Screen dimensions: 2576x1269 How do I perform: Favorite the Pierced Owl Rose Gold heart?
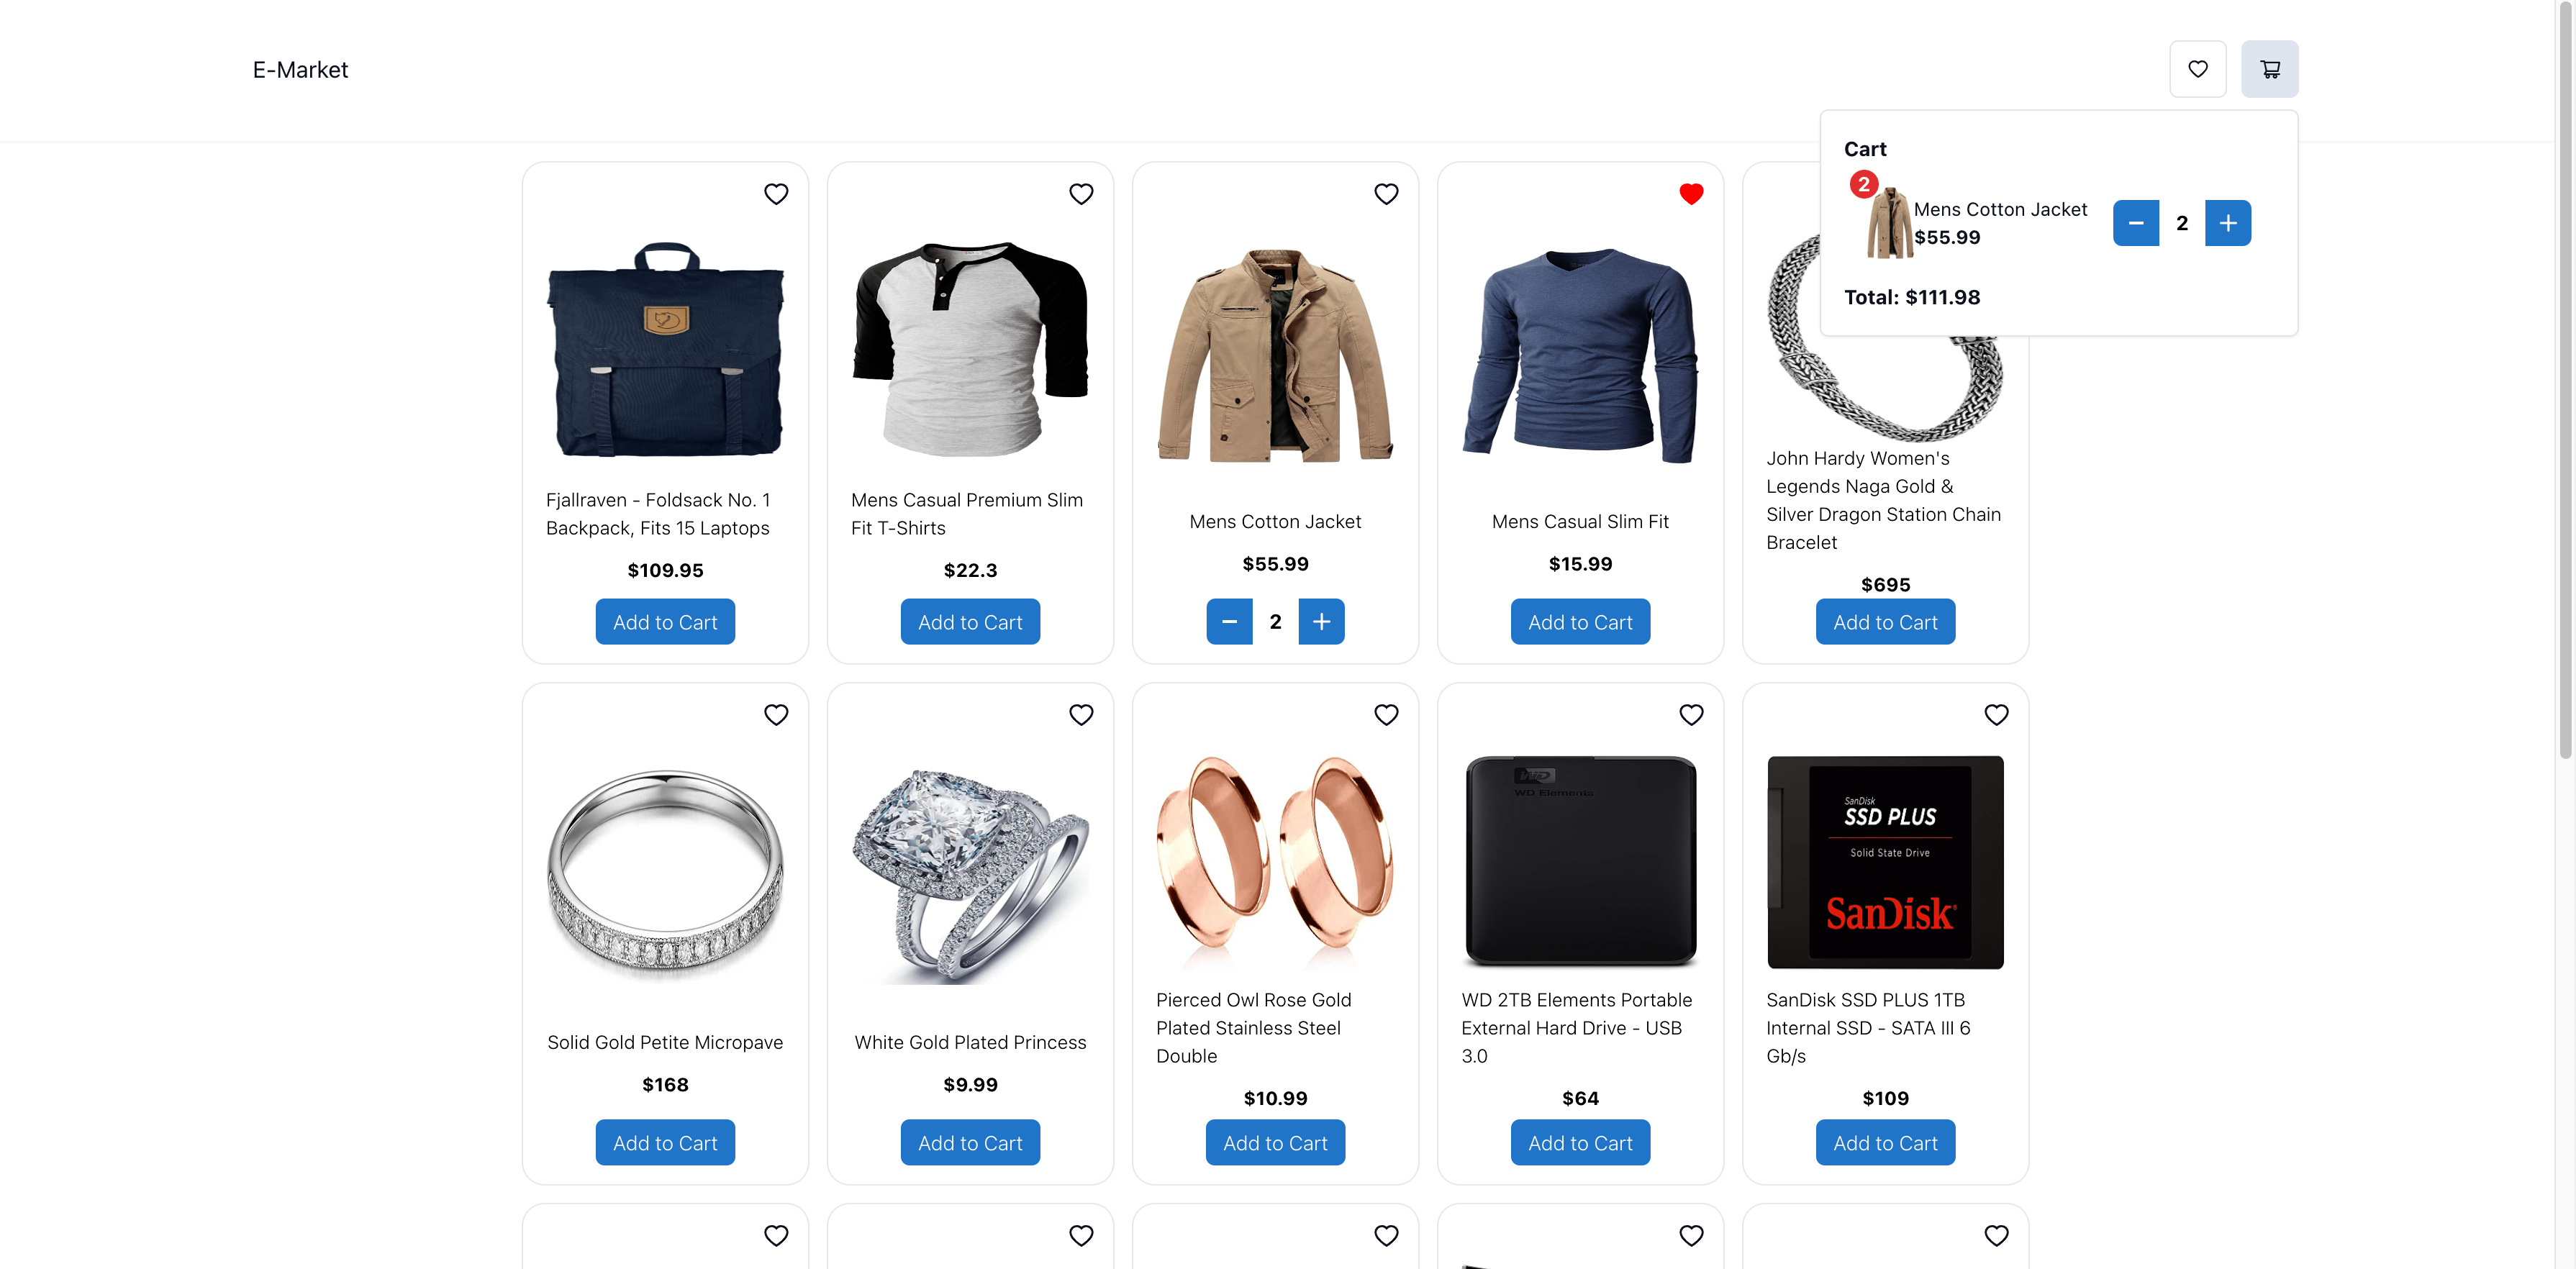point(1386,715)
